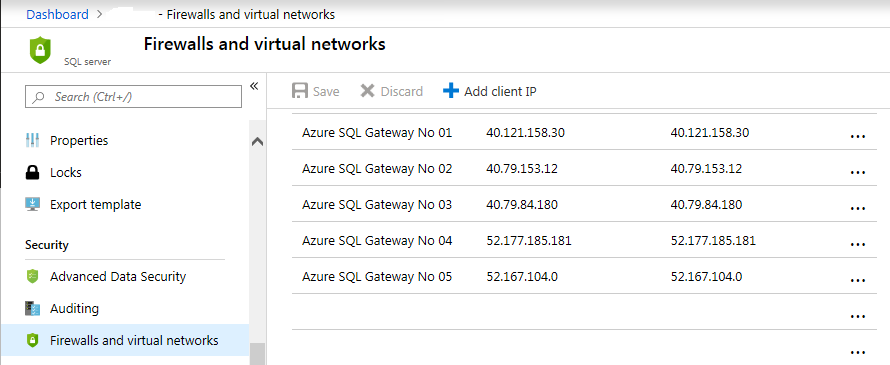Screen dimensions: 890x365
Task: Focus the Search (Ctrl+/) field
Action: coord(133,97)
